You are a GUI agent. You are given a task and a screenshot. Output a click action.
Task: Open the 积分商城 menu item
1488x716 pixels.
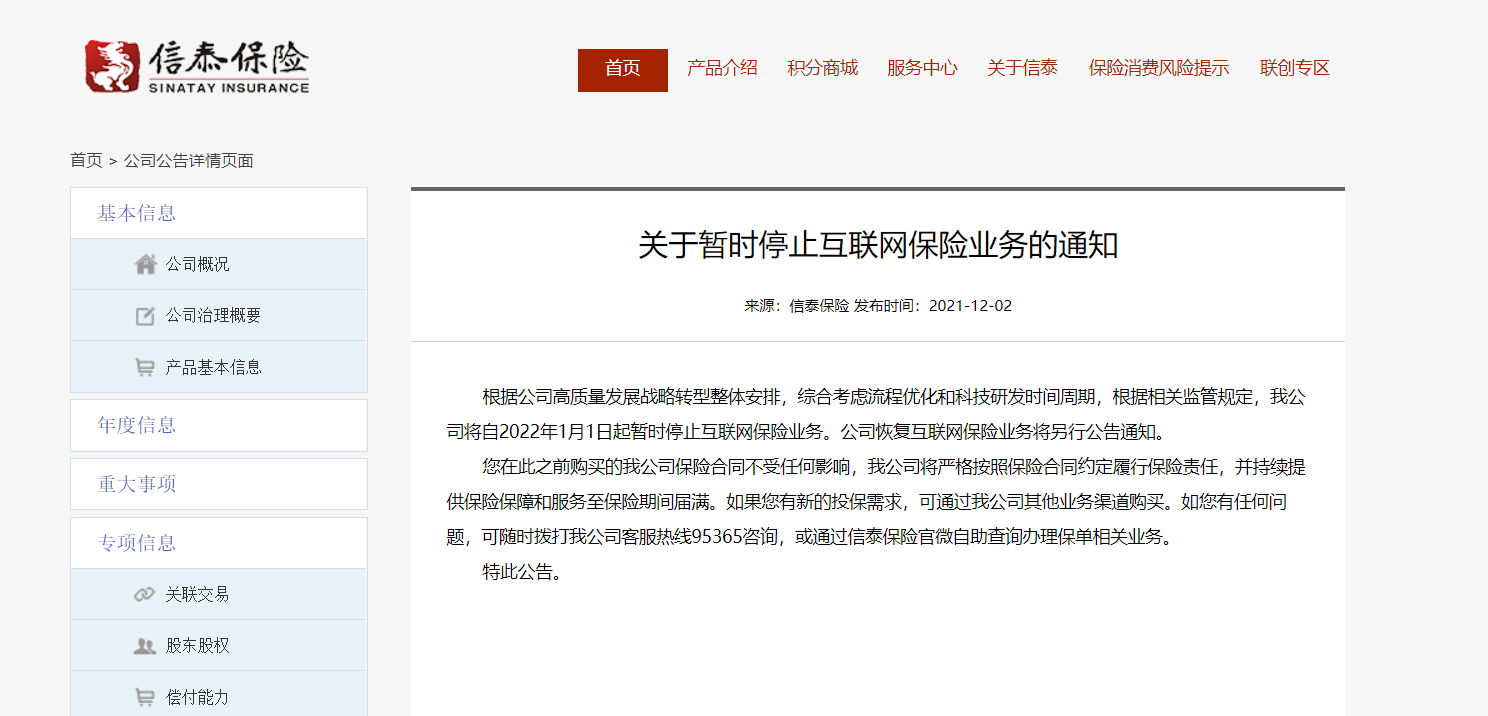pos(822,68)
